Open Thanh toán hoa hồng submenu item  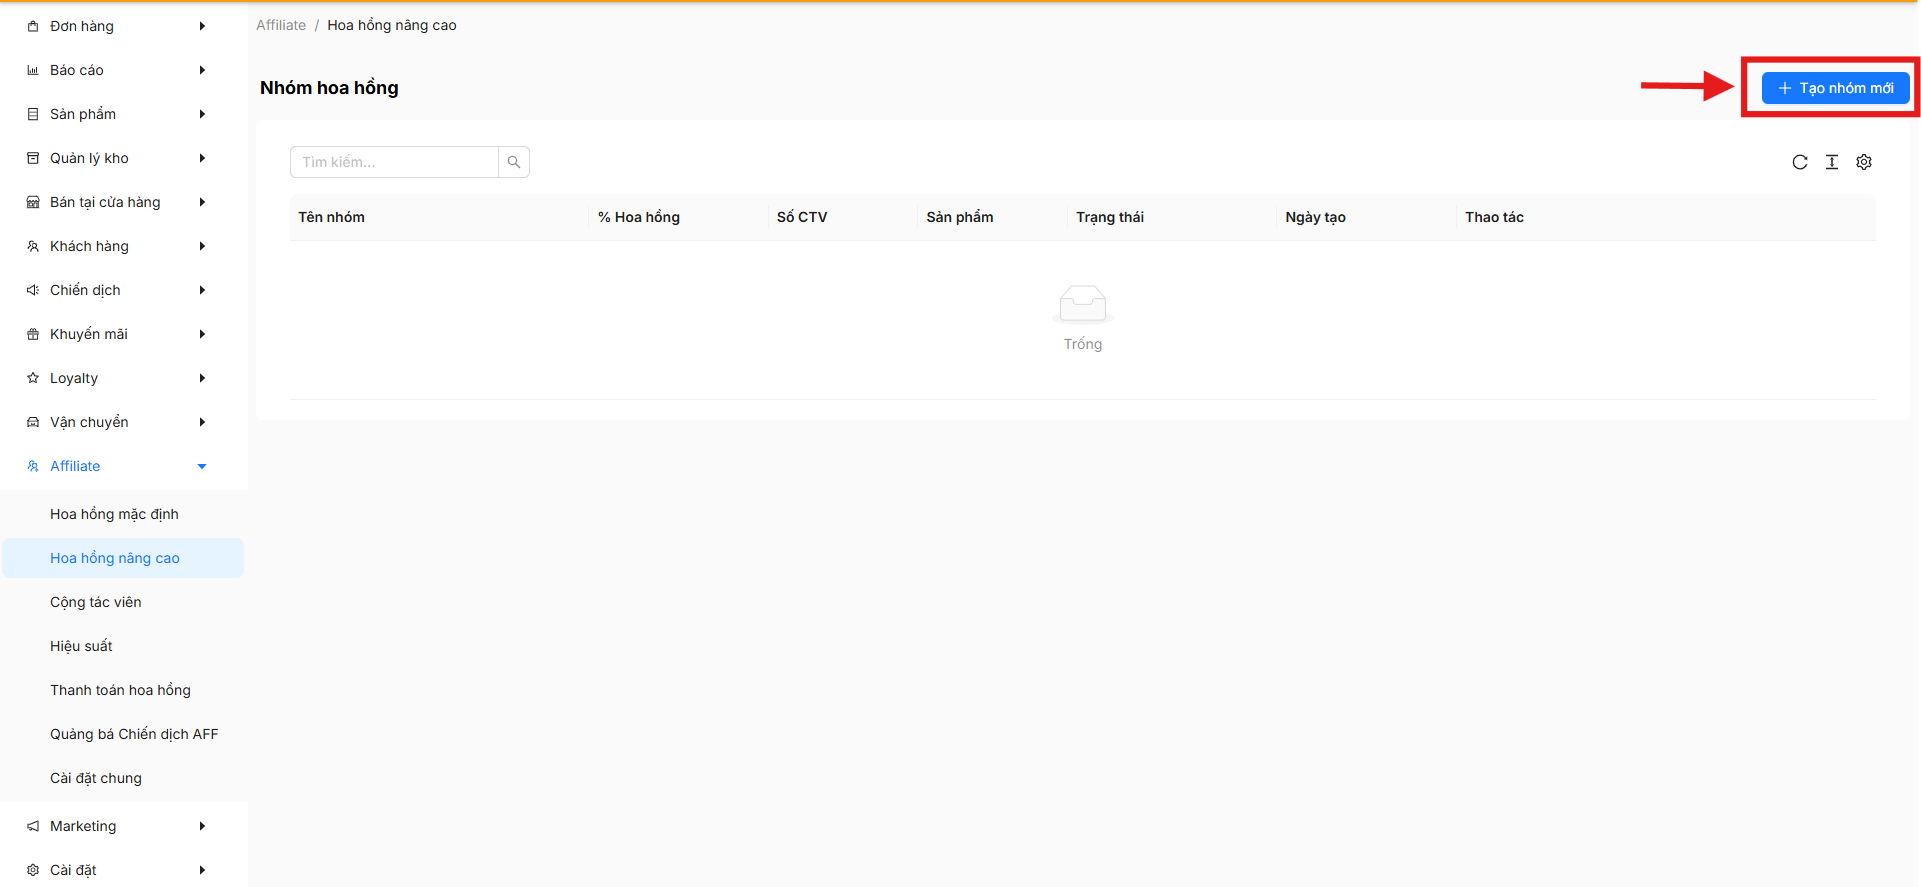coord(123,690)
